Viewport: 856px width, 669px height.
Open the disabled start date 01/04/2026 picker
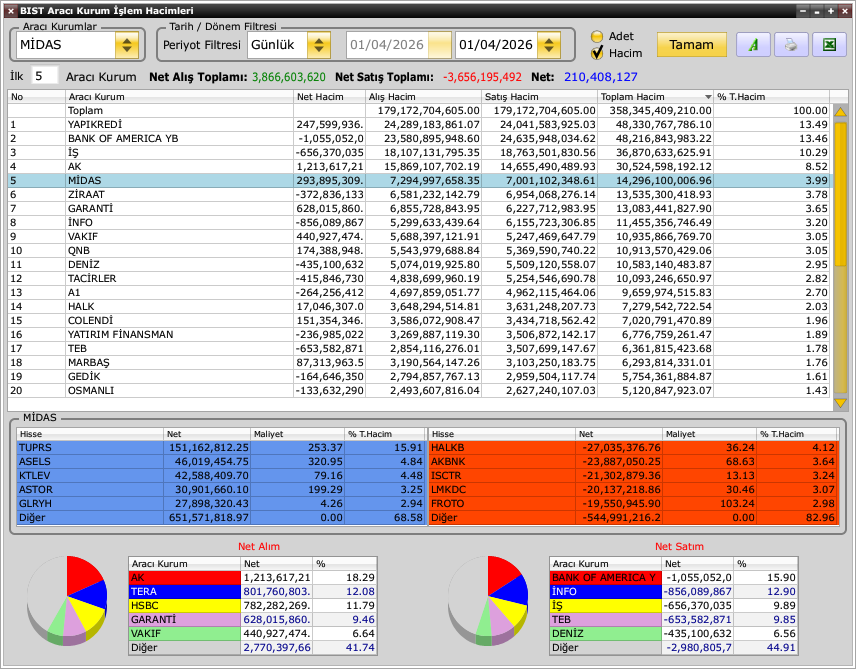439,45
